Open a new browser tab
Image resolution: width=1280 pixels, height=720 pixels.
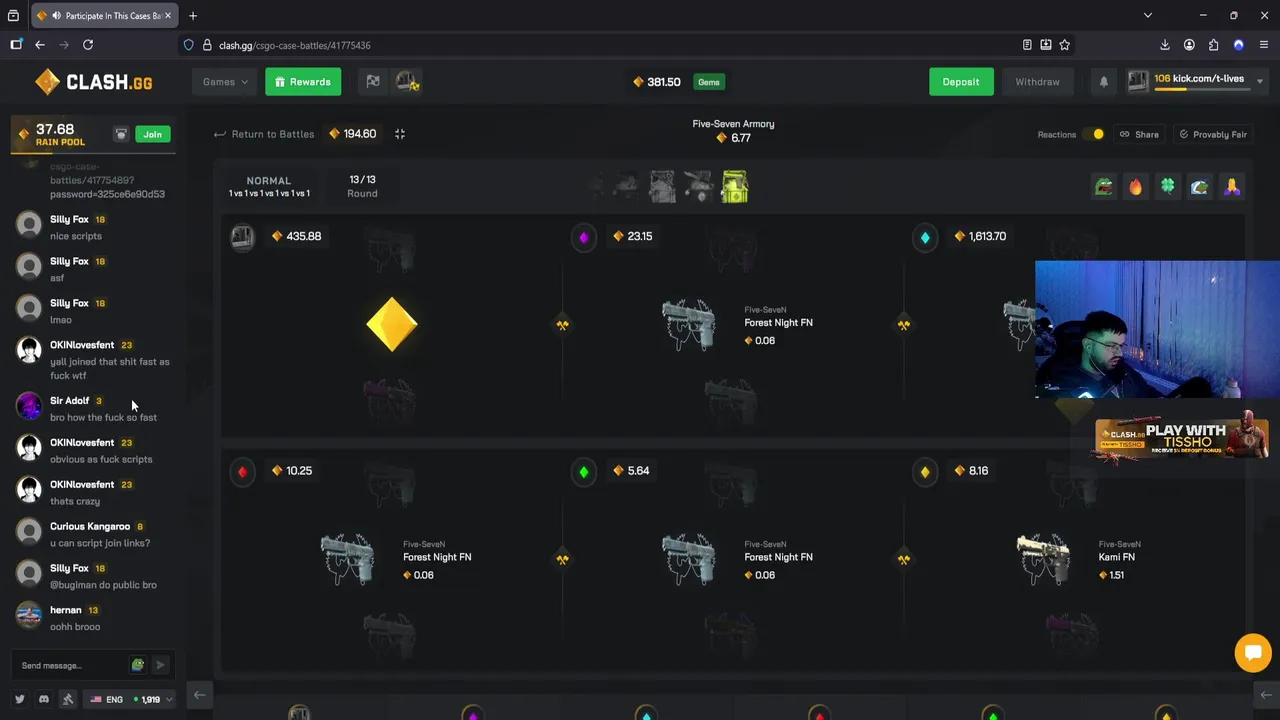[x=193, y=16]
